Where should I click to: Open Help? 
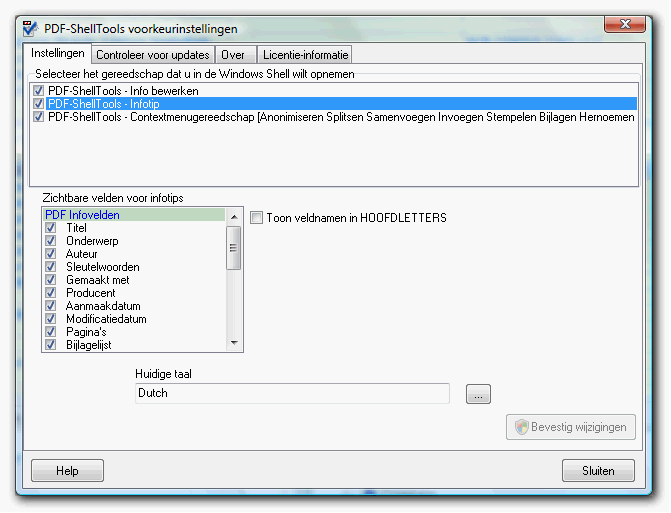67,471
